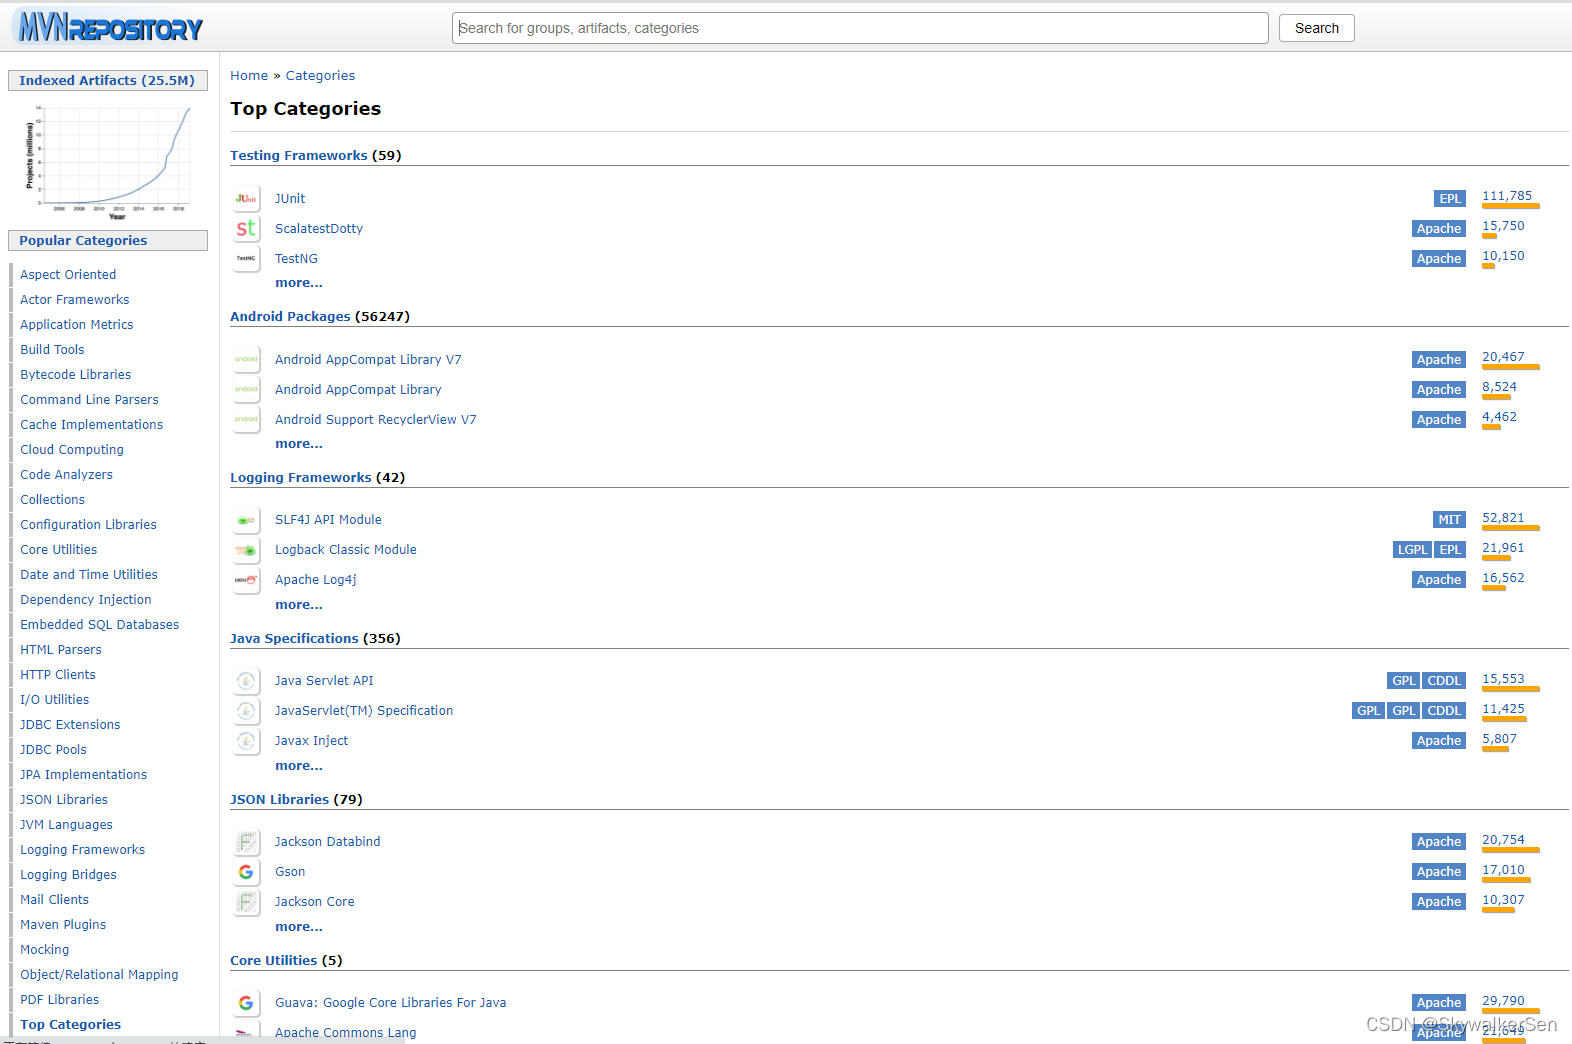The image size is (1572, 1044).
Task: Click usage bar under 15,553
Action: coord(1511,690)
